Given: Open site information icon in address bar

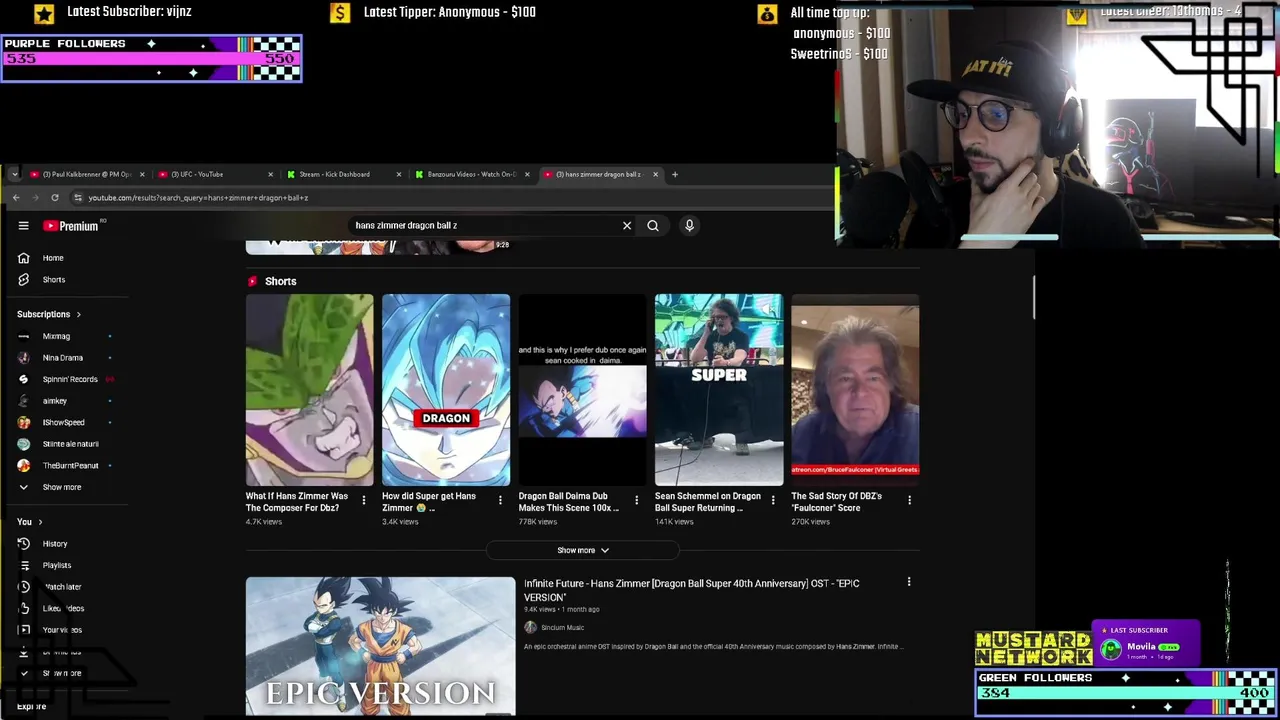Looking at the screenshot, I should pyautogui.click(x=78, y=198).
